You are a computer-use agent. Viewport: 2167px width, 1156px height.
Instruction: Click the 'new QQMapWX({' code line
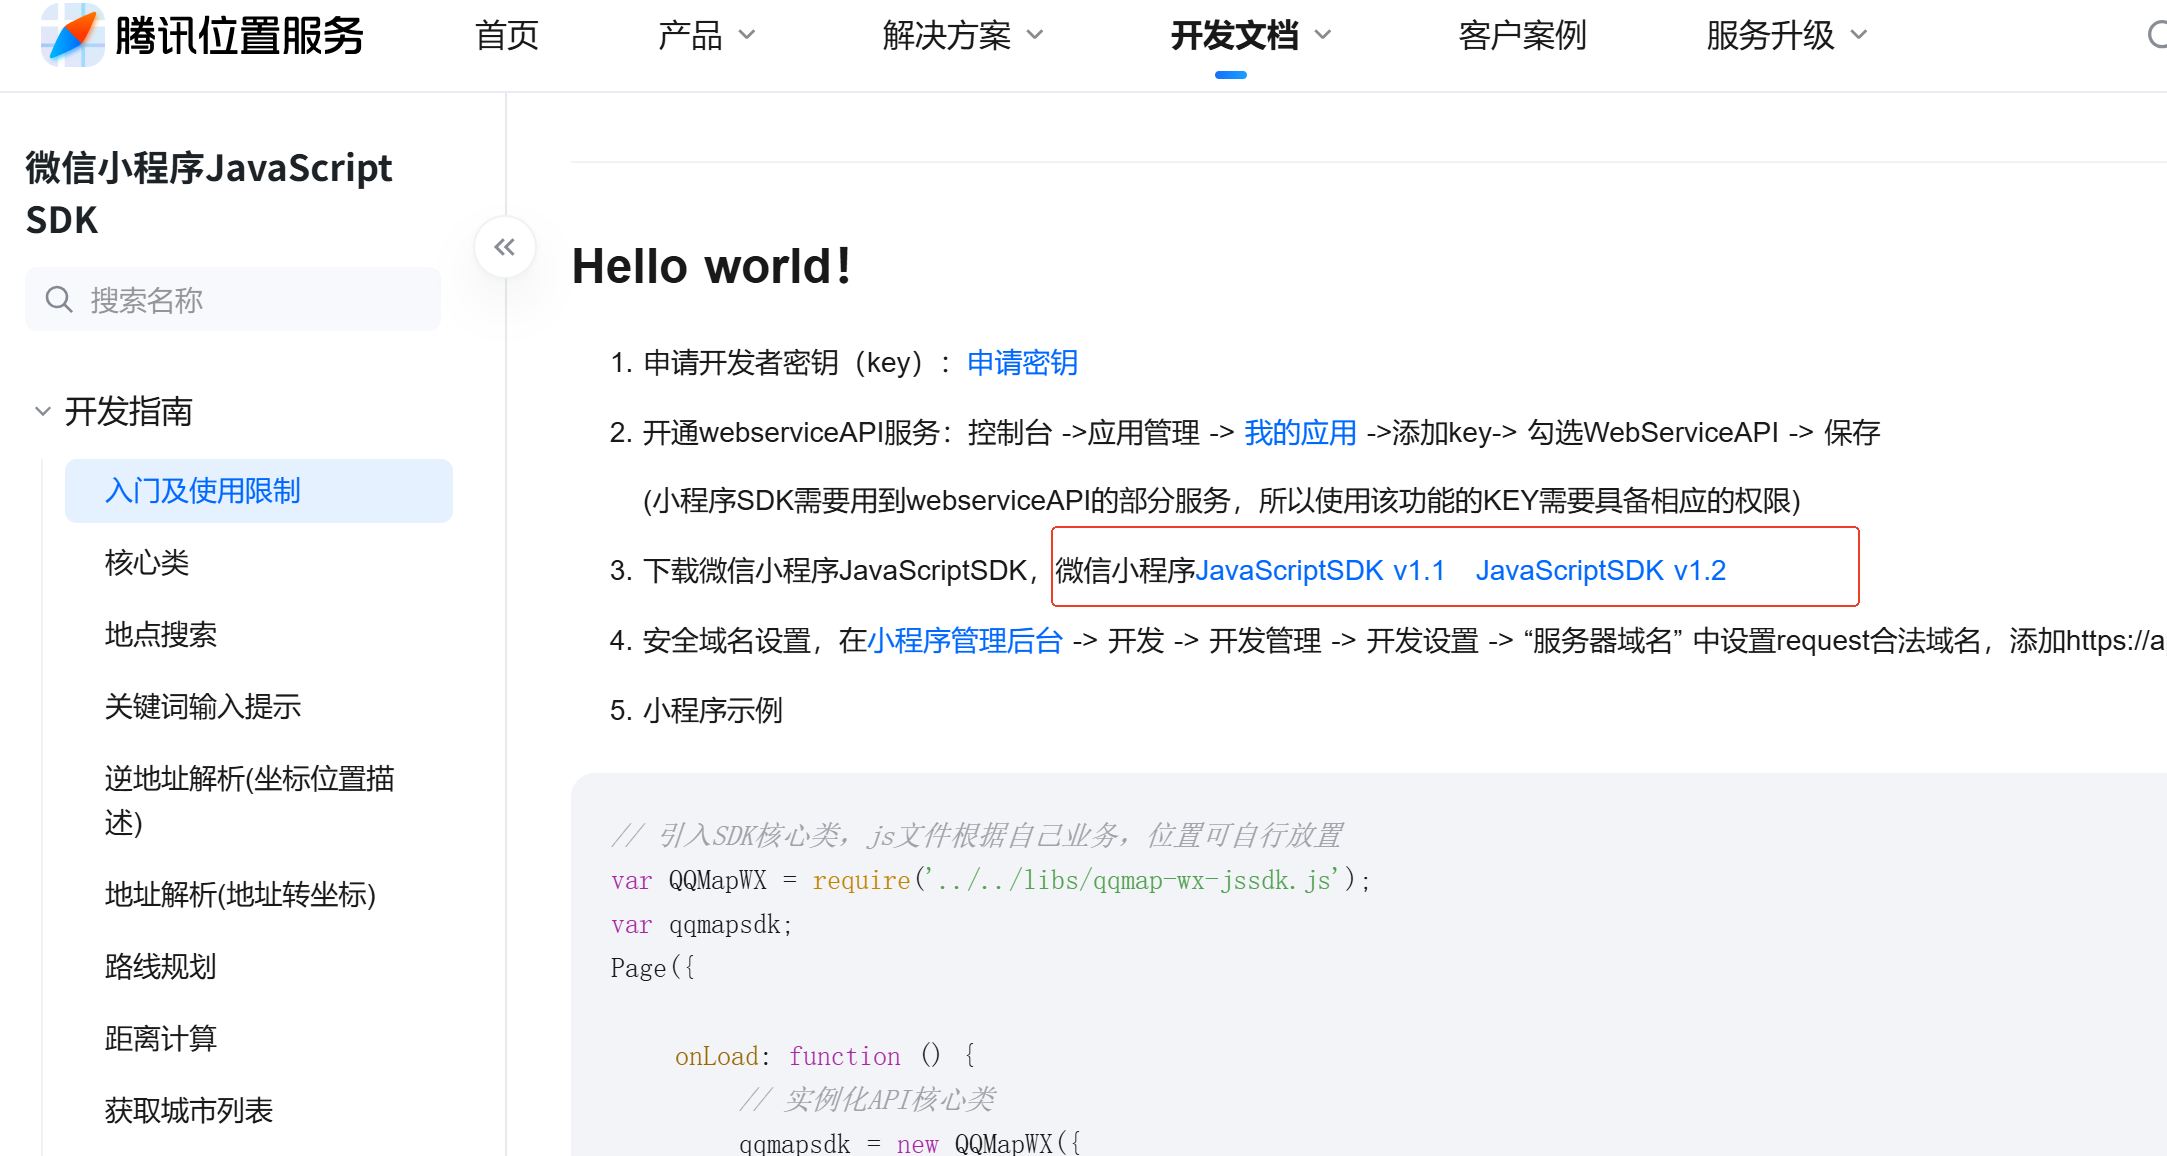(910, 1143)
